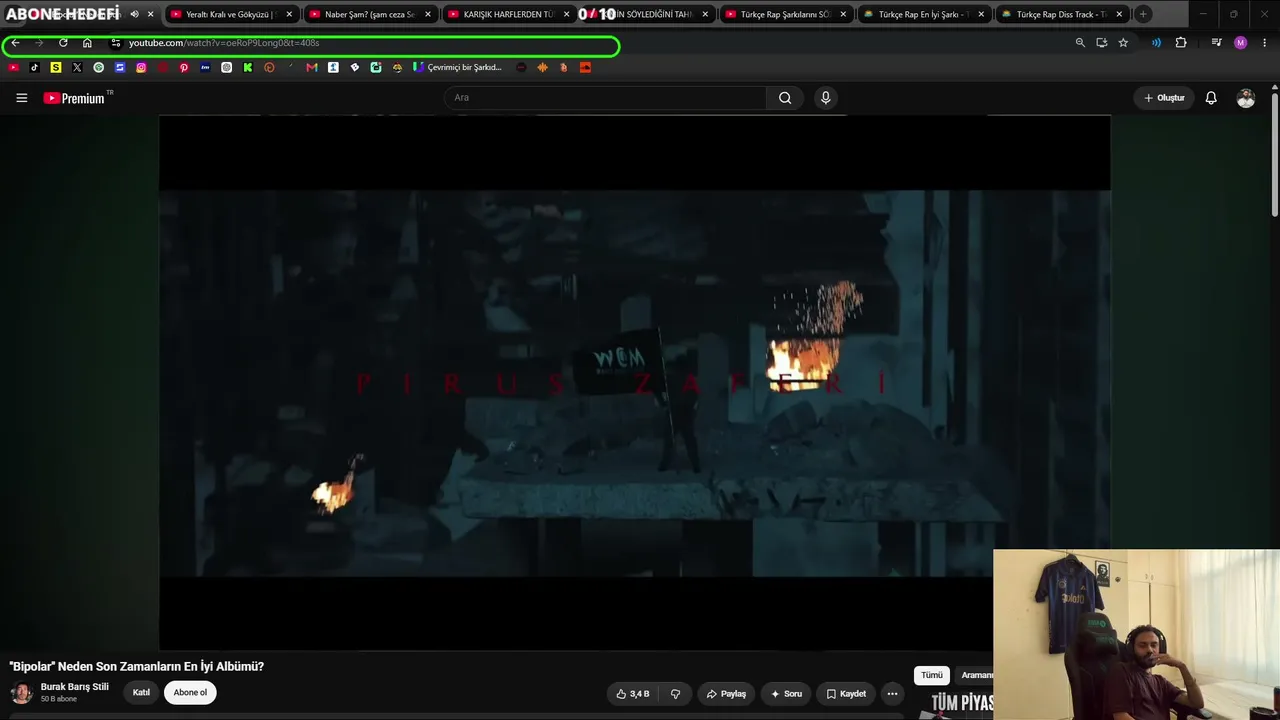Open the YouTube bookmark in bookmarks bar
This screenshot has height=720, width=1280.
[13, 68]
